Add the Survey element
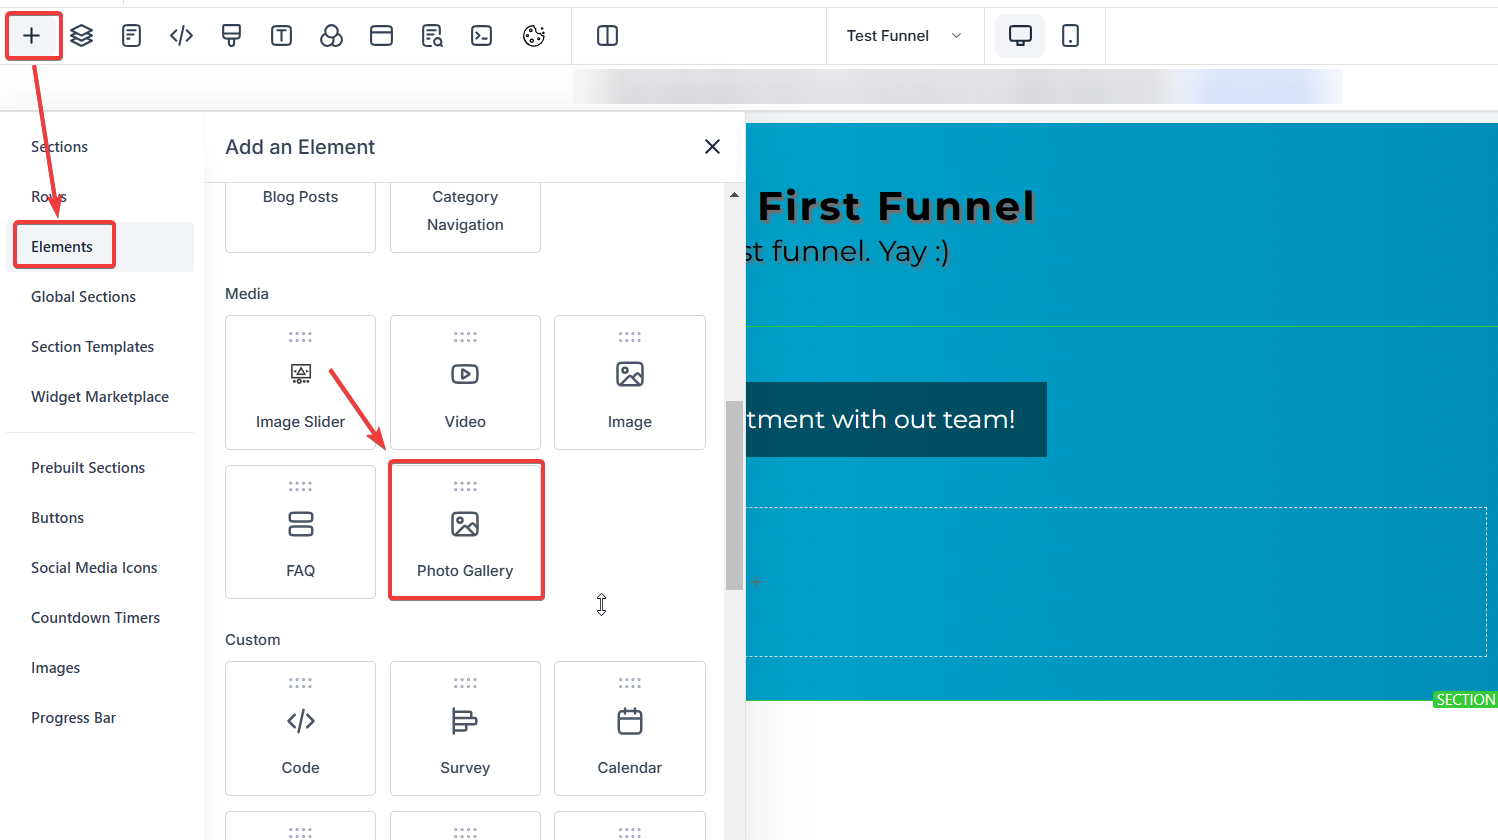This screenshot has width=1498, height=840. [x=465, y=729]
